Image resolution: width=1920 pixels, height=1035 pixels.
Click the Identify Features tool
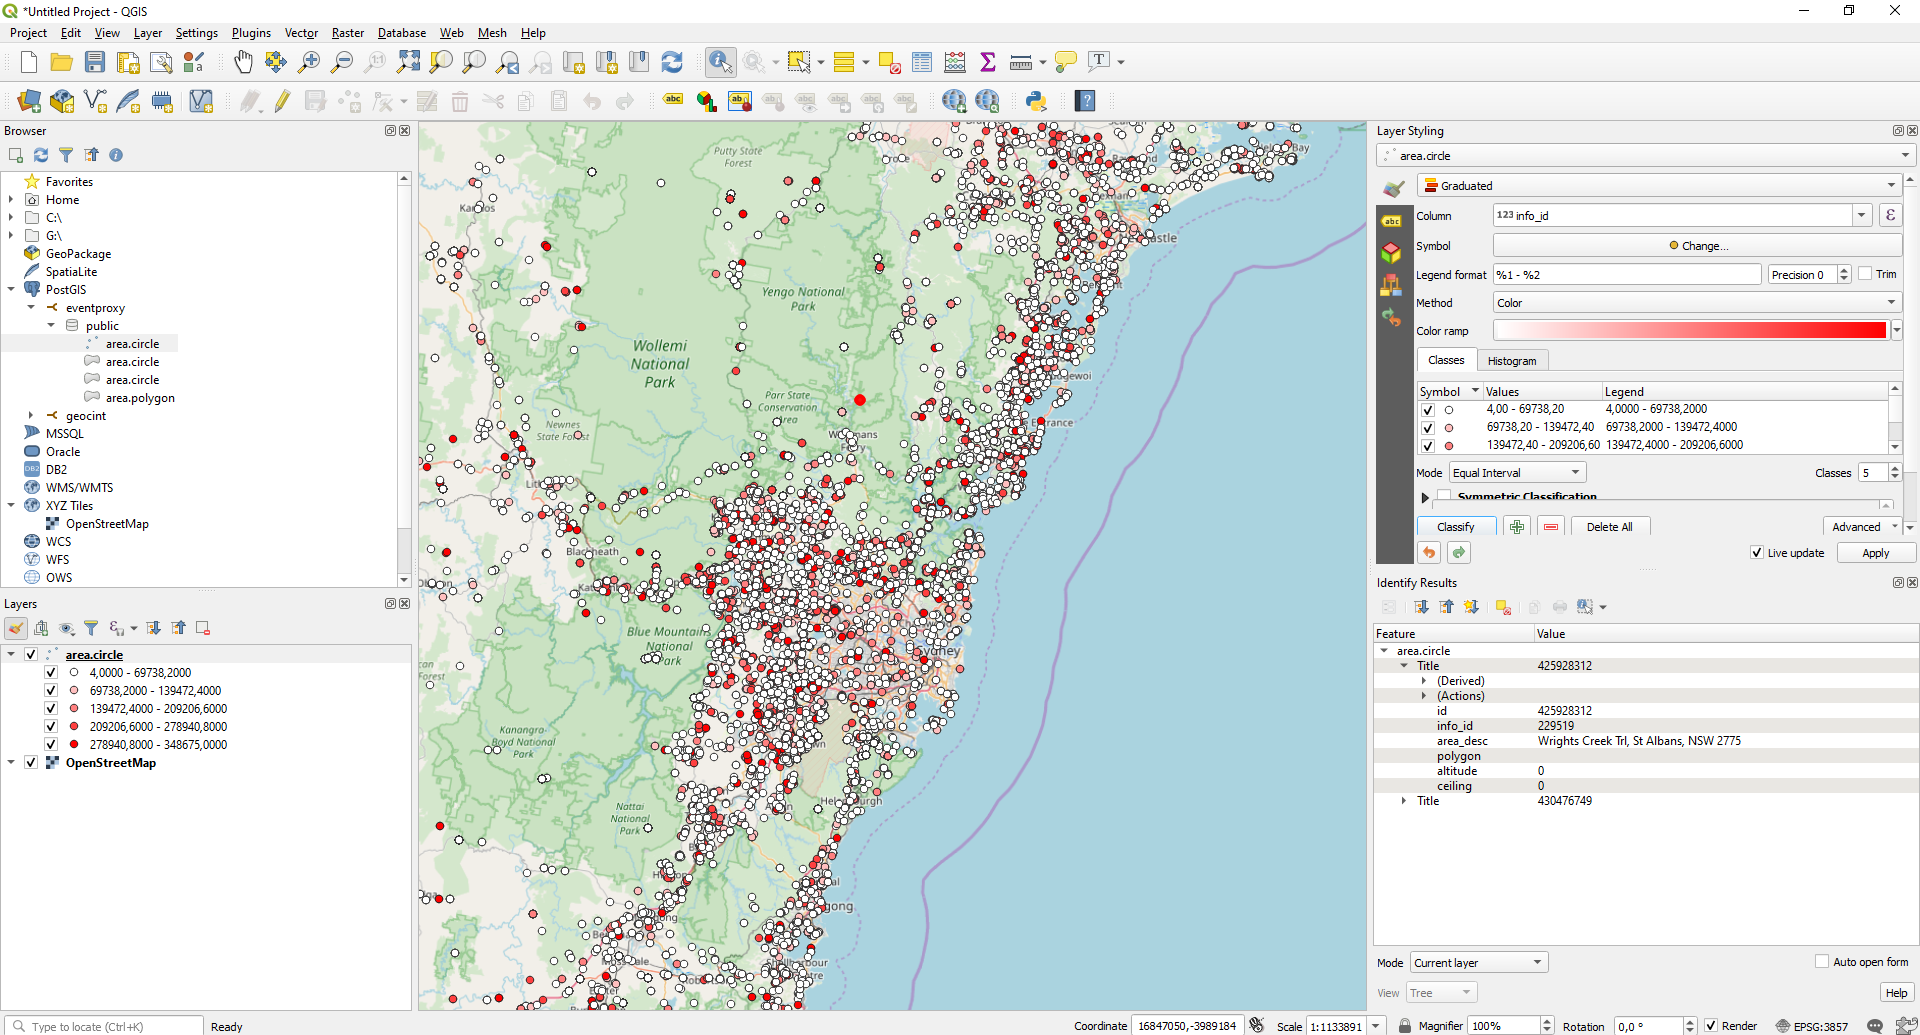[x=719, y=63]
